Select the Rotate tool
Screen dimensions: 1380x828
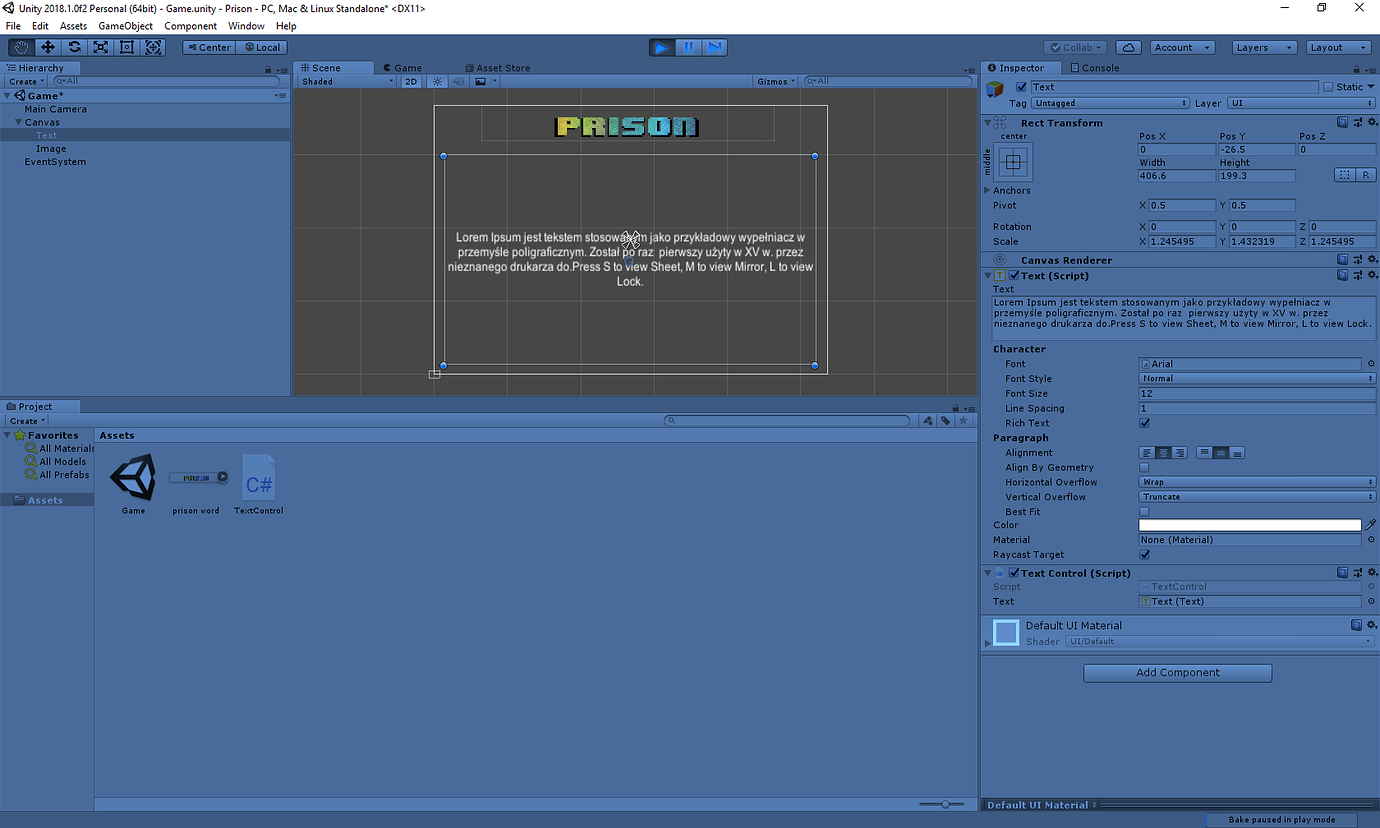click(74, 47)
